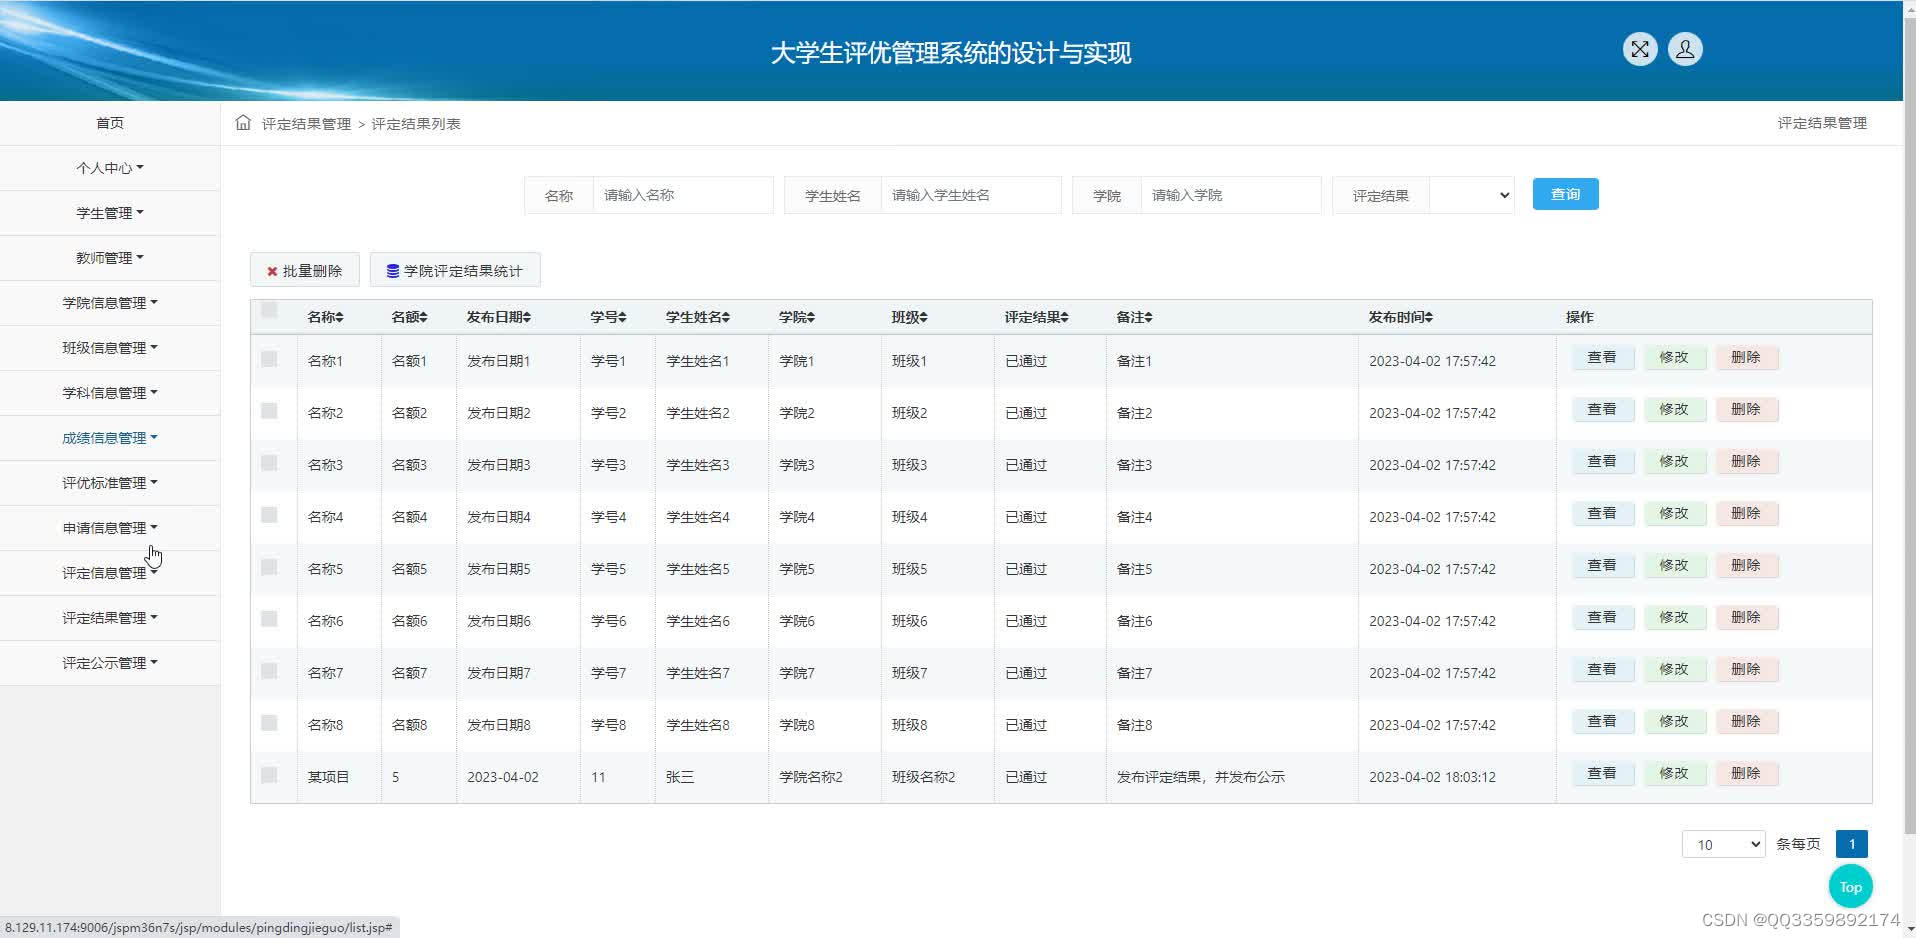Viewport: 1916px width, 938px height.
Task: Click 查看 for row 名称6
Action: [1602, 617]
